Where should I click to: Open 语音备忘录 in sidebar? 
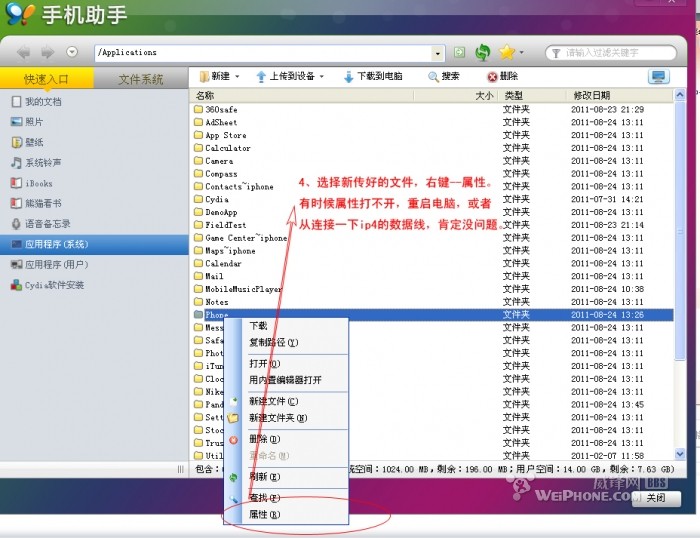coord(41,224)
